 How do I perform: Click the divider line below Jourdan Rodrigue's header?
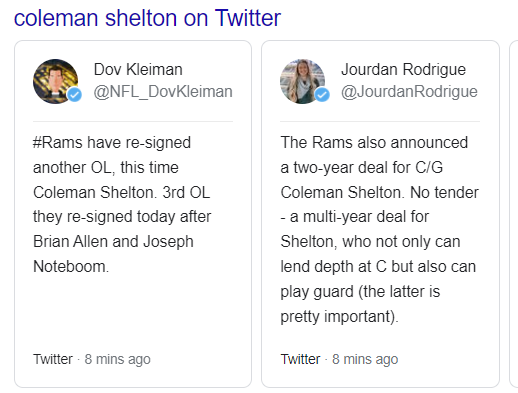point(380,121)
